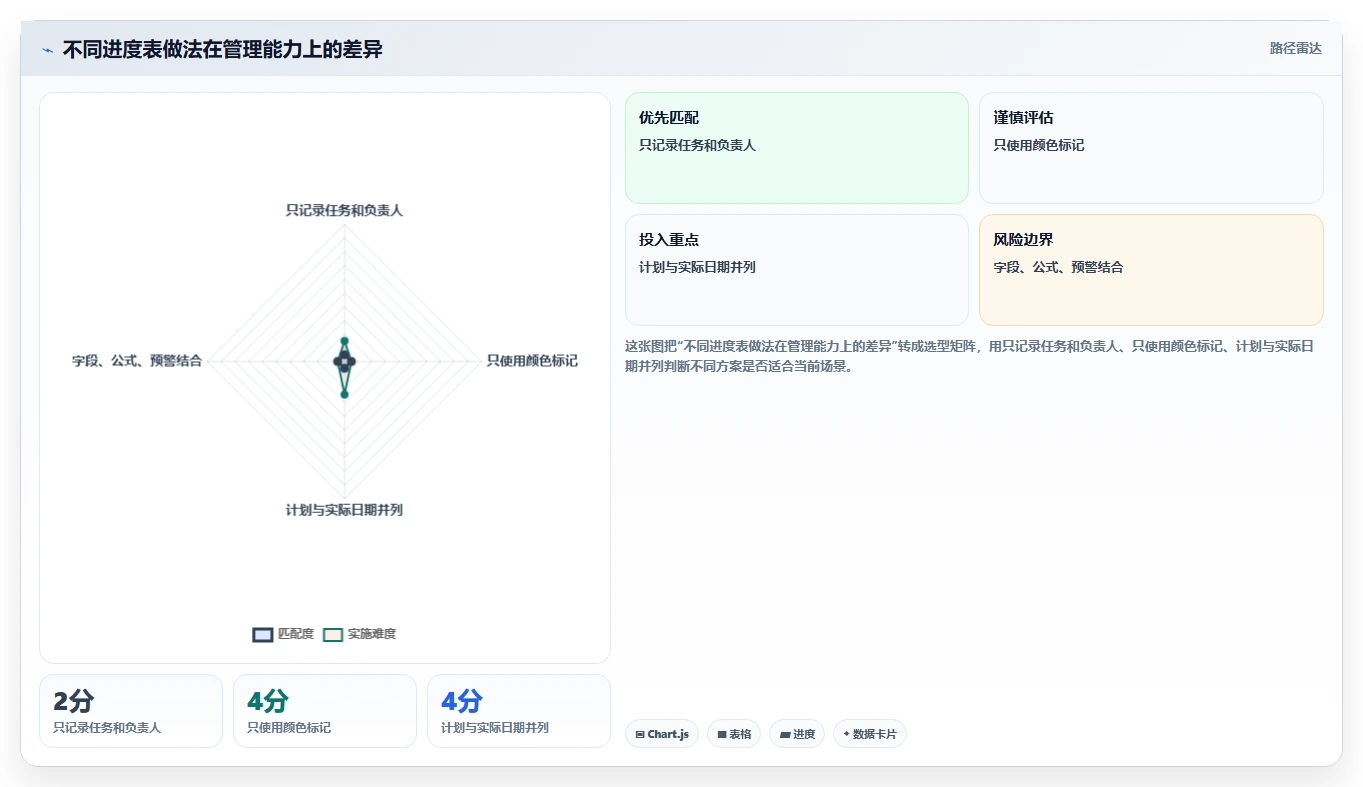Open the 优先匹配 card
This screenshot has height=787, width=1363.
pos(797,148)
